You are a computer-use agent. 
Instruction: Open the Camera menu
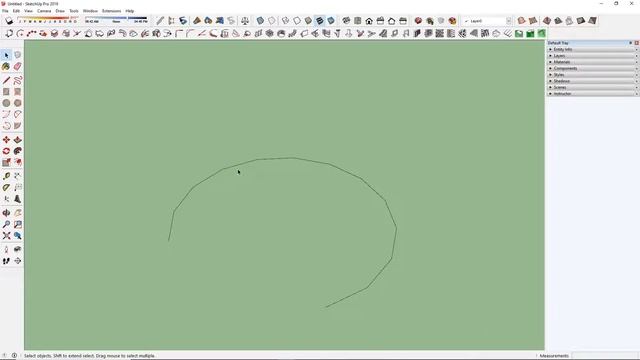pyautogui.click(x=44, y=11)
